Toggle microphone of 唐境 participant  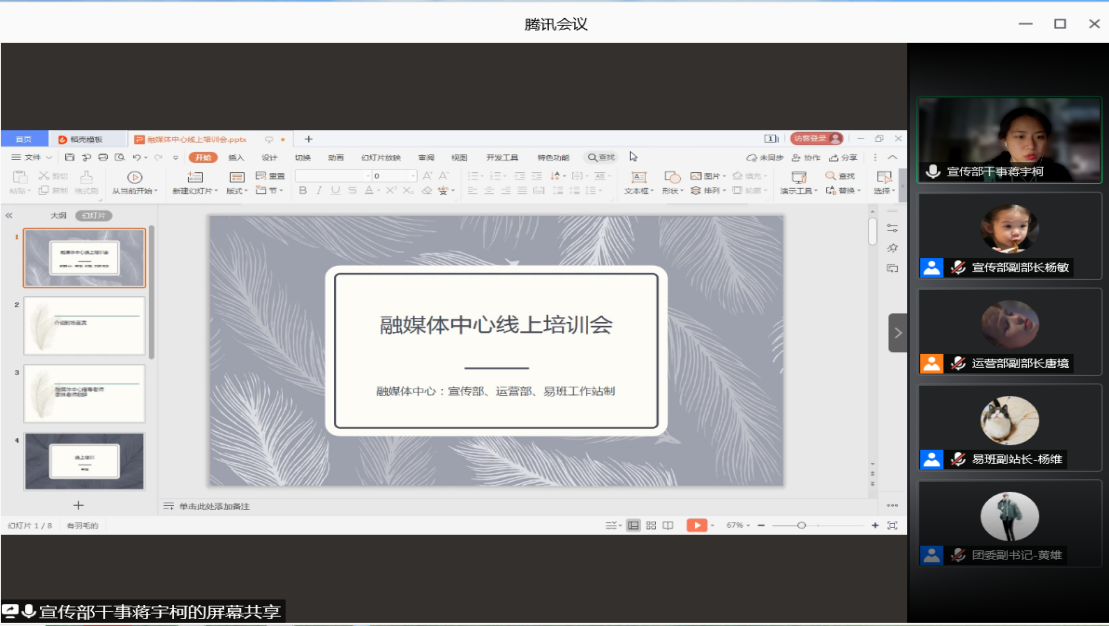(958, 364)
